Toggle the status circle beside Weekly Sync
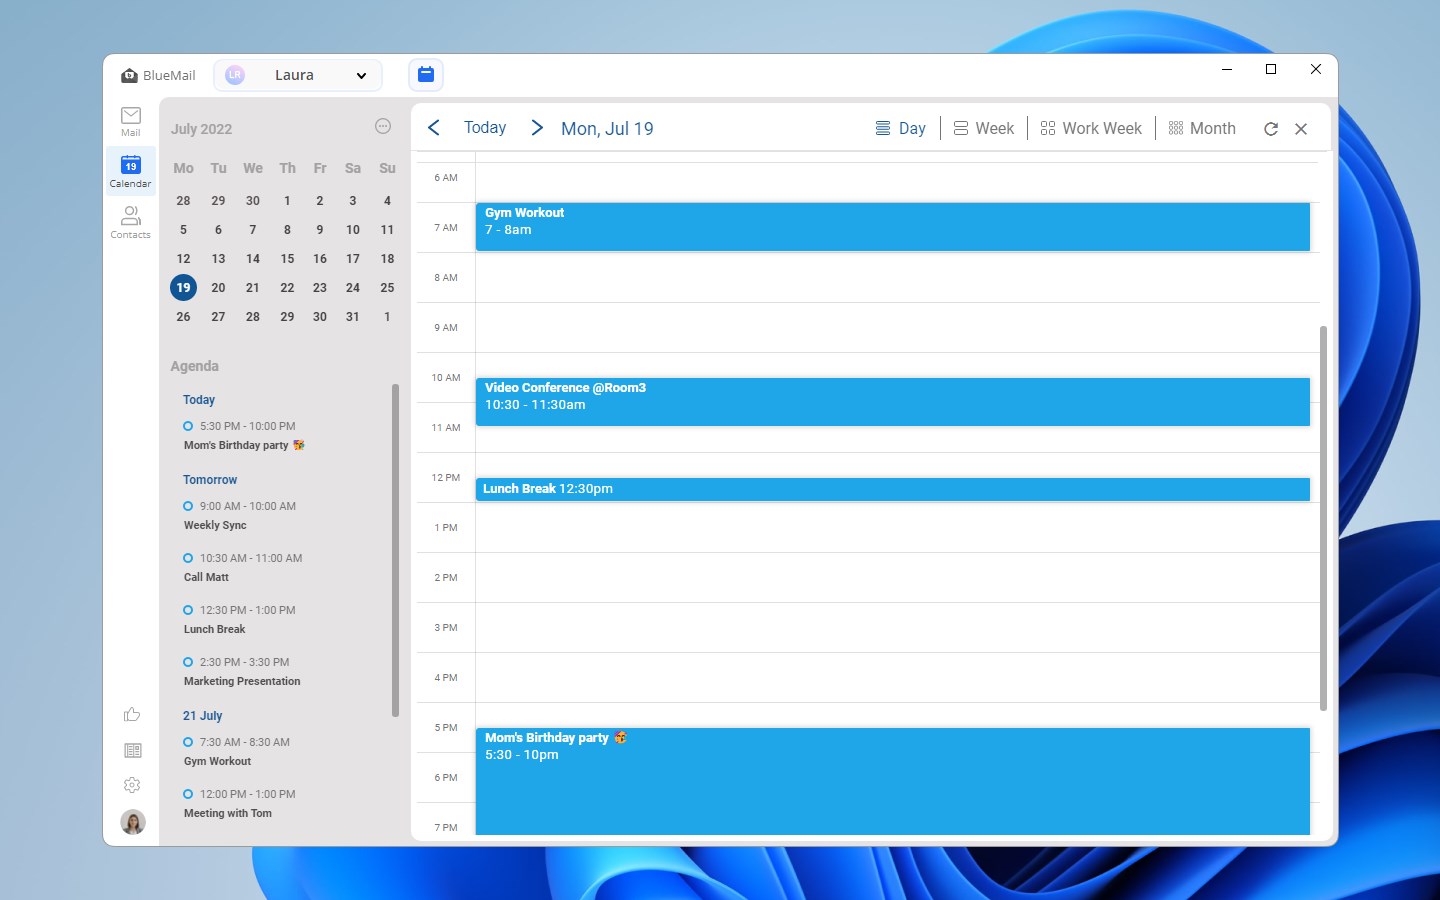The image size is (1440, 900). (188, 506)
